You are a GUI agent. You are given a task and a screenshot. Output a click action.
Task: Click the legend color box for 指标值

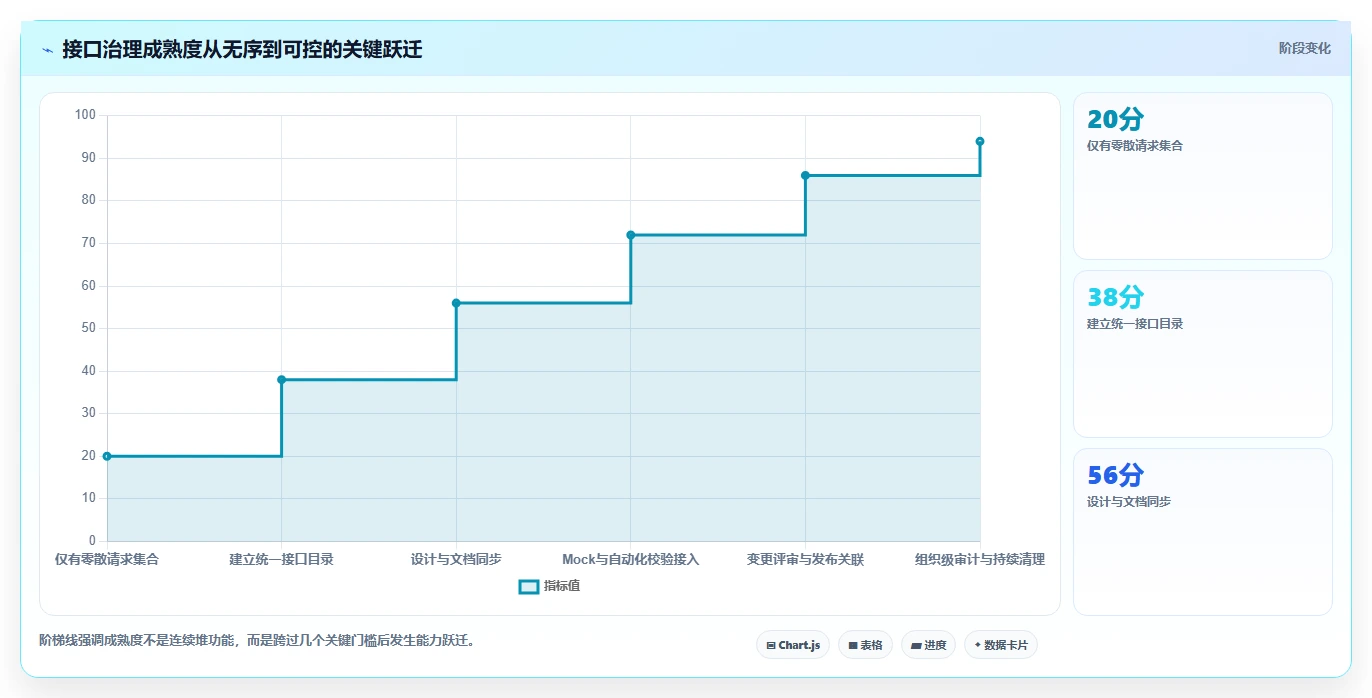point(529,586)
